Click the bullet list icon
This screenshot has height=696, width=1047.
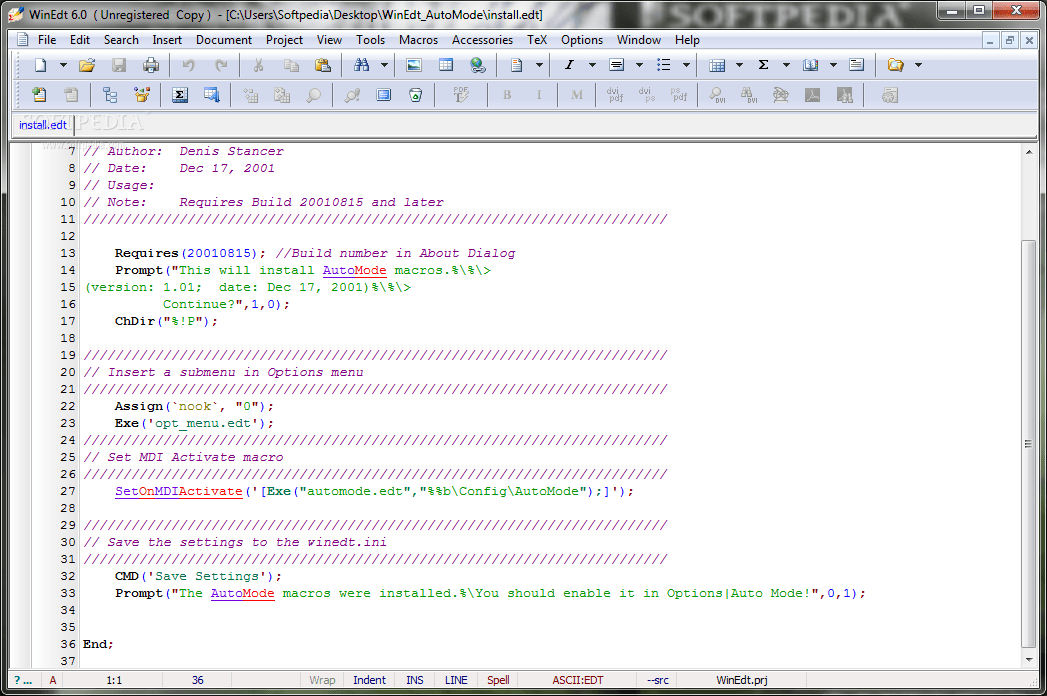click(663, 65)
